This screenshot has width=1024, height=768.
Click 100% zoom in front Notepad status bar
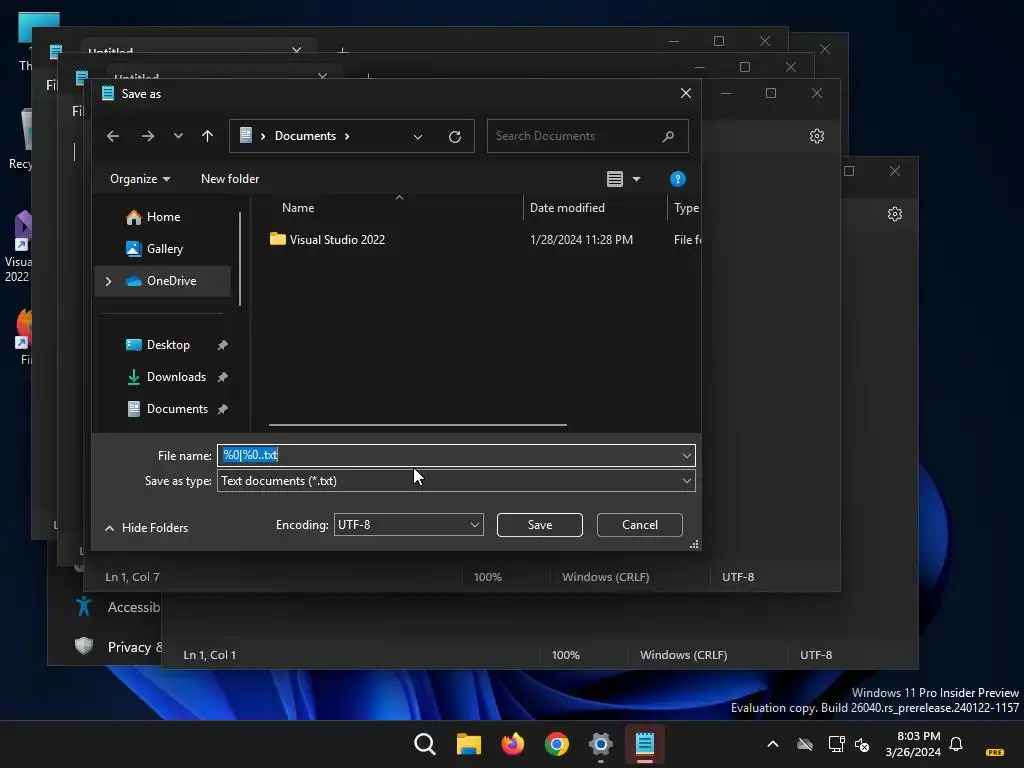(487, 577)
